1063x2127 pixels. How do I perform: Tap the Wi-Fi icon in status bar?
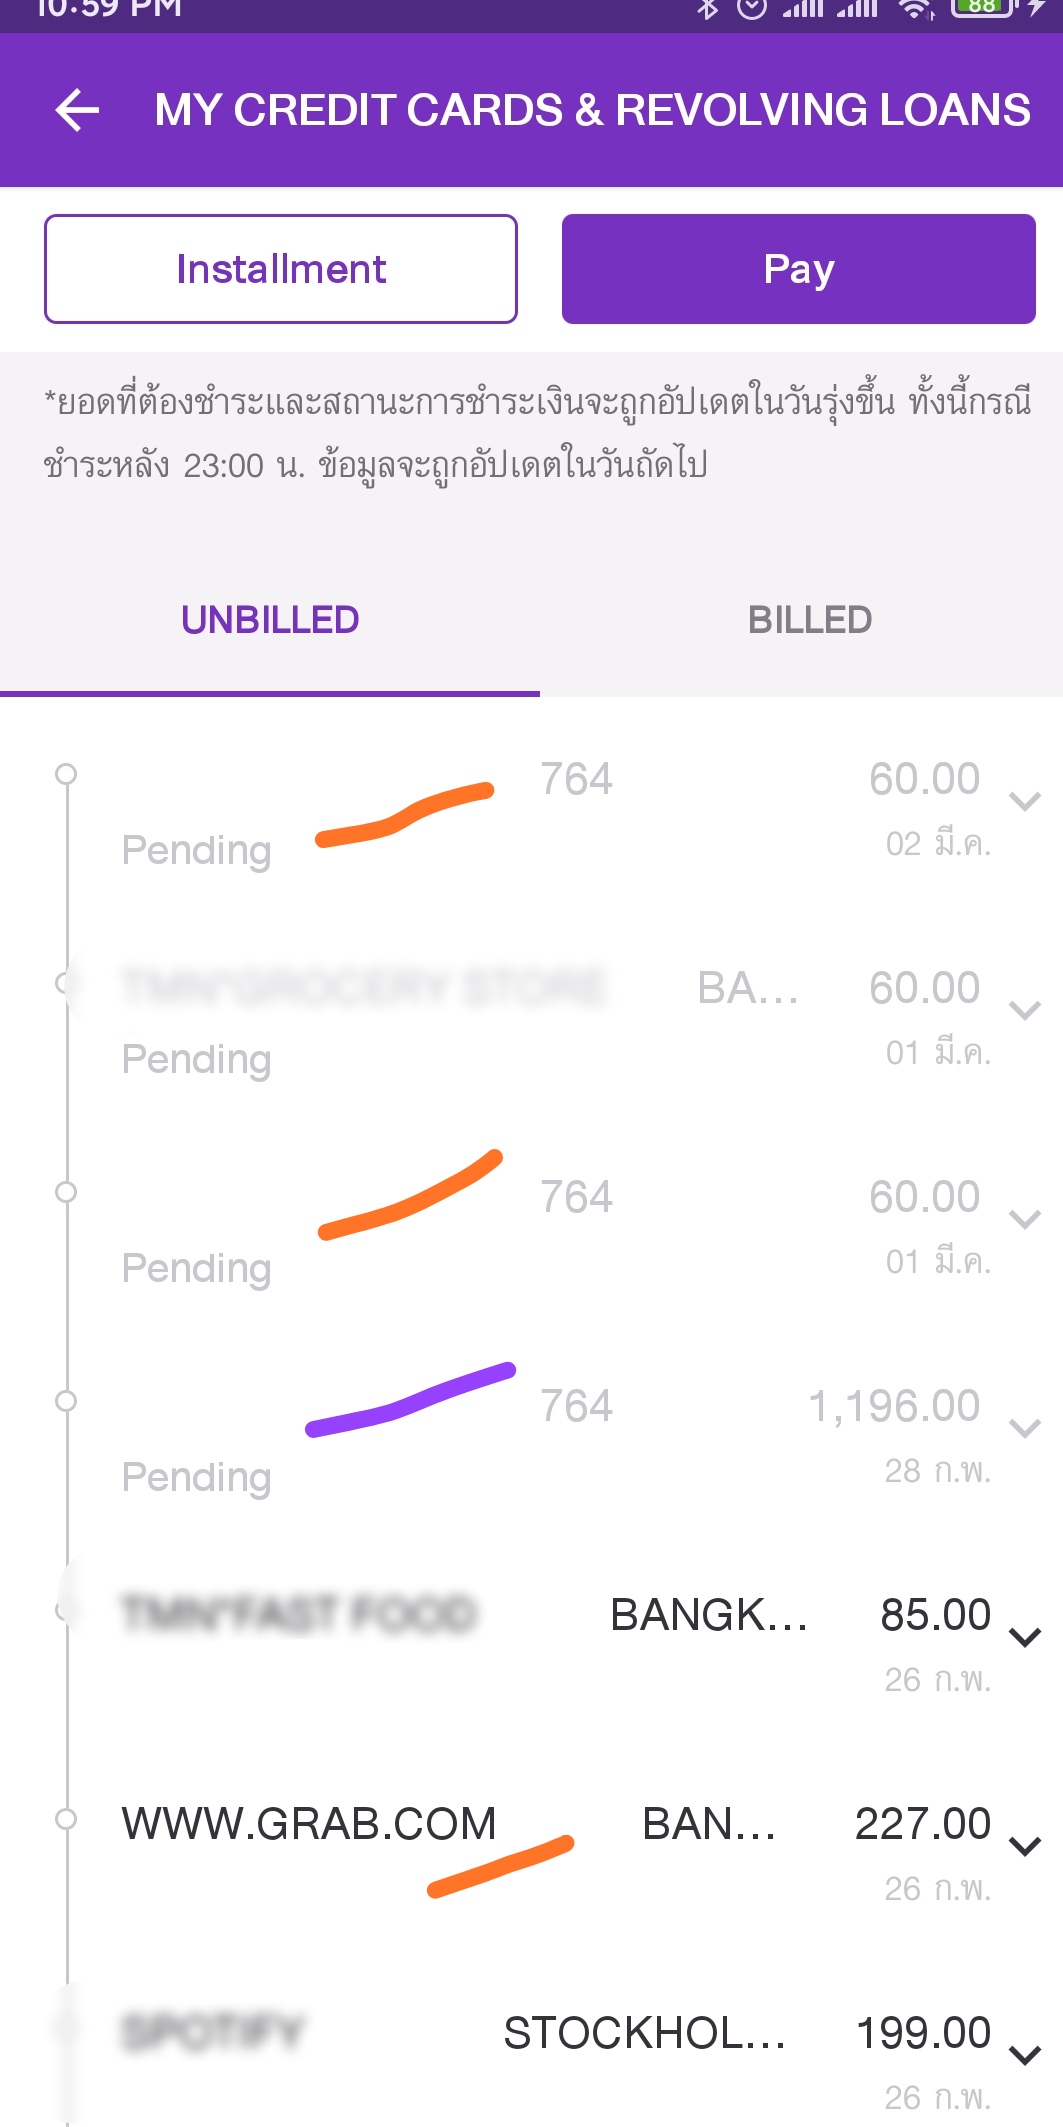coord(915,9)
